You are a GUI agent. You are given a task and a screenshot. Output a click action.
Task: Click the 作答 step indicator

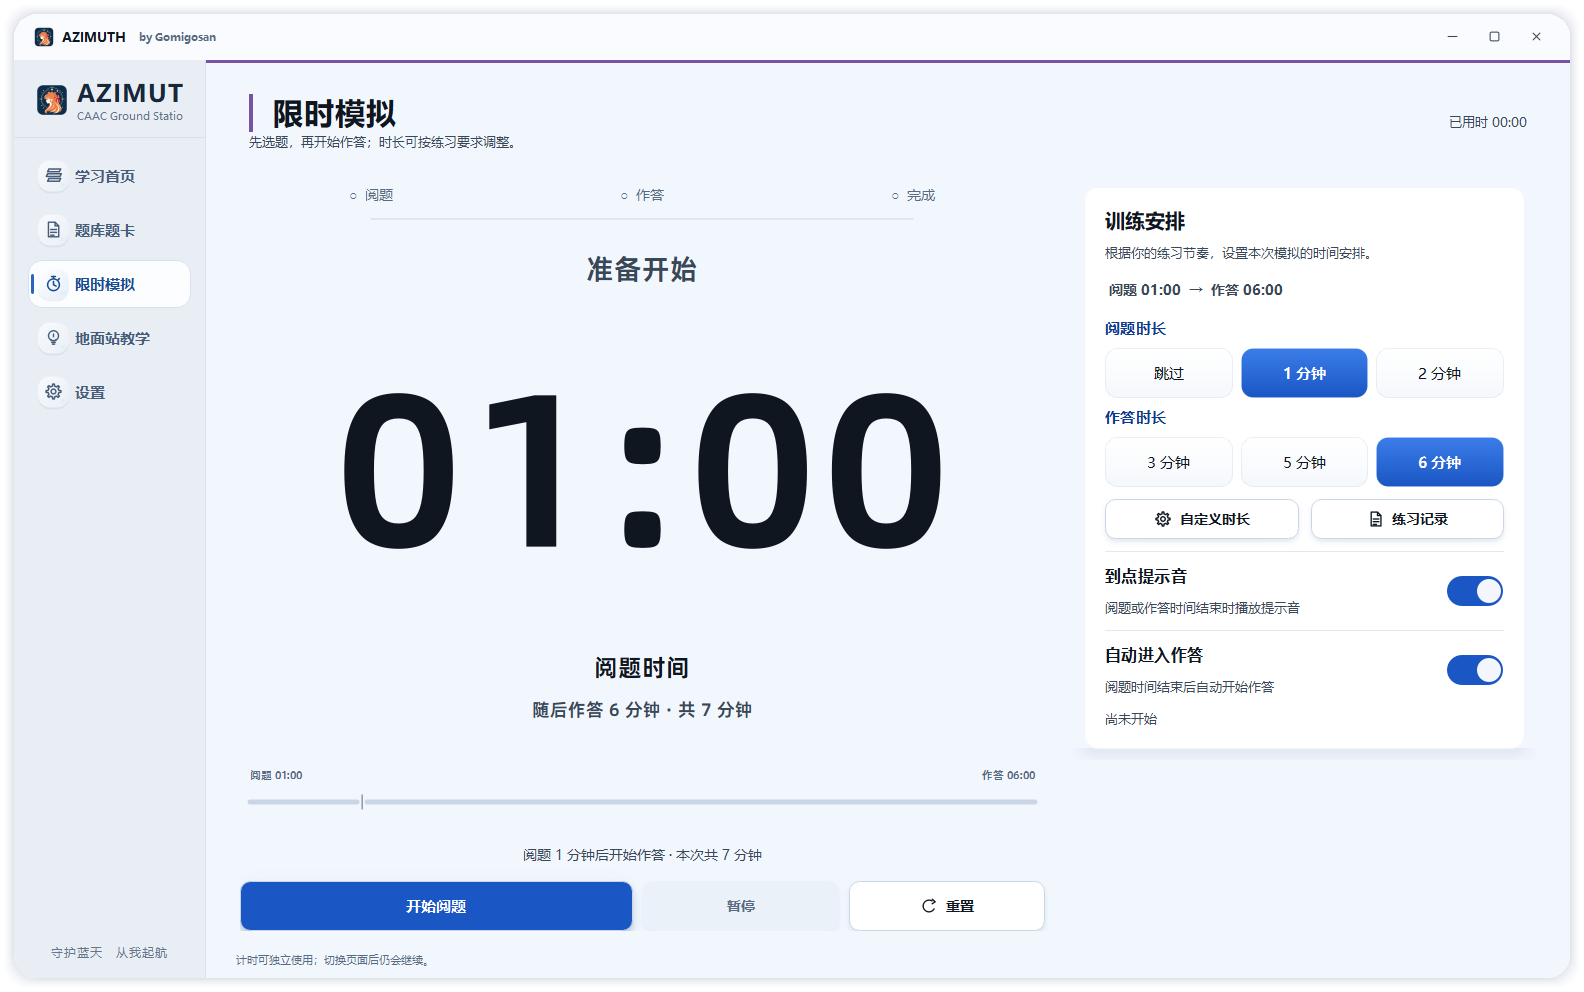click(x=642, y=195)
